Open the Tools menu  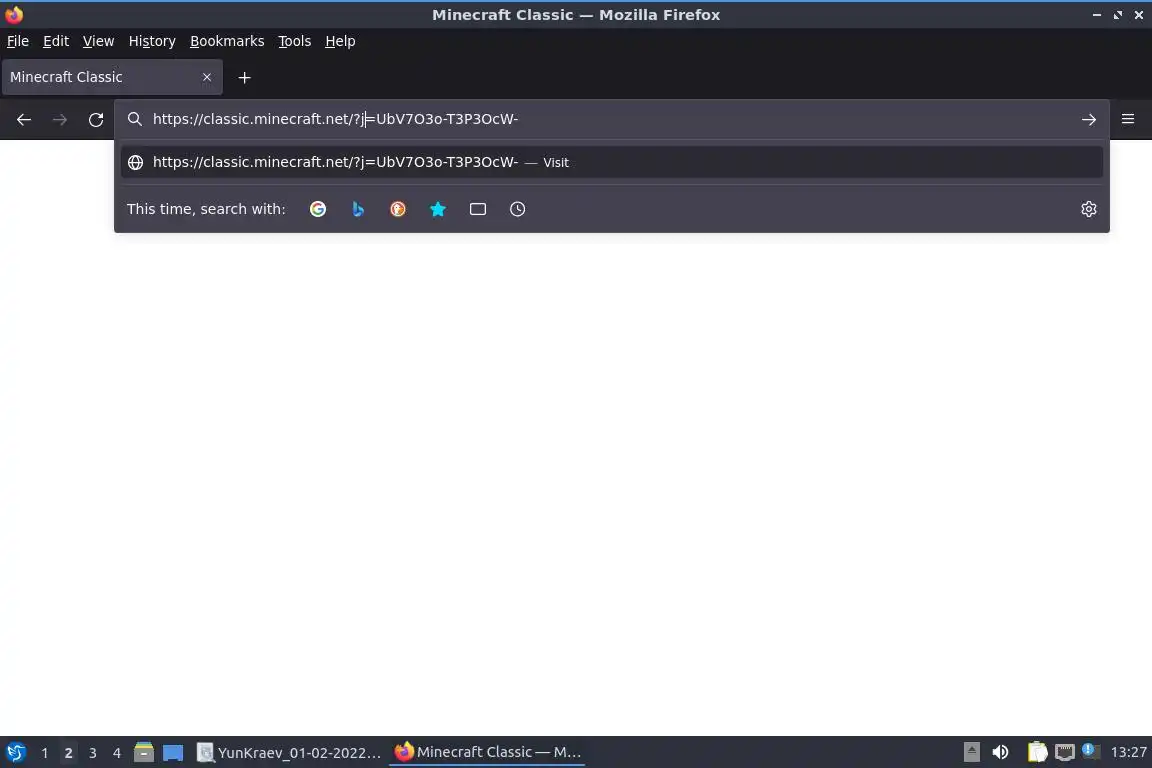pos(295,41)
